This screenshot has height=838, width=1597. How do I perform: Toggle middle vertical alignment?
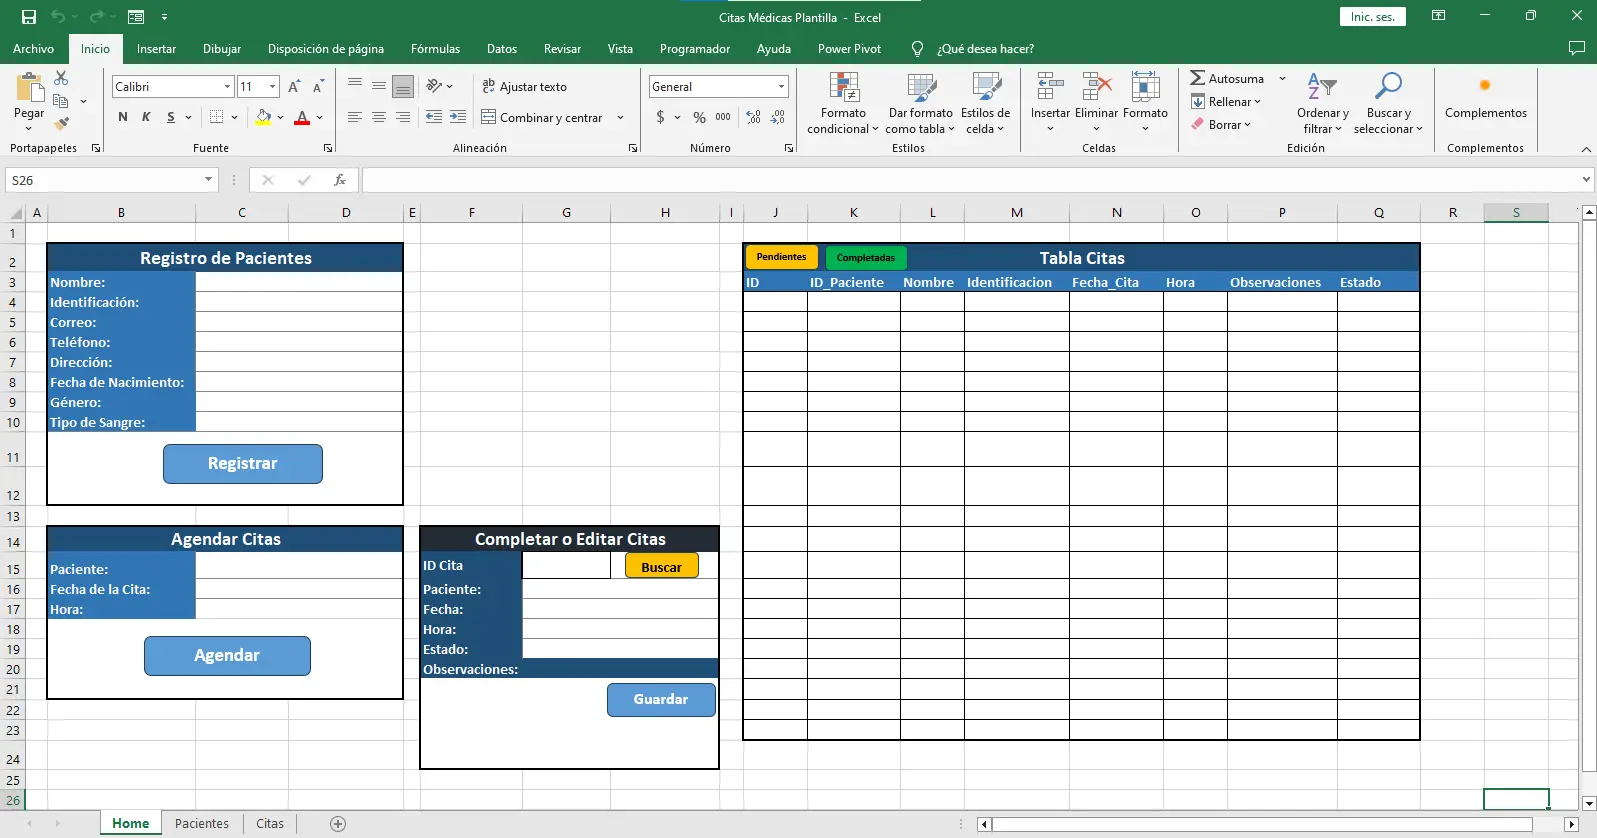(379, 87)
